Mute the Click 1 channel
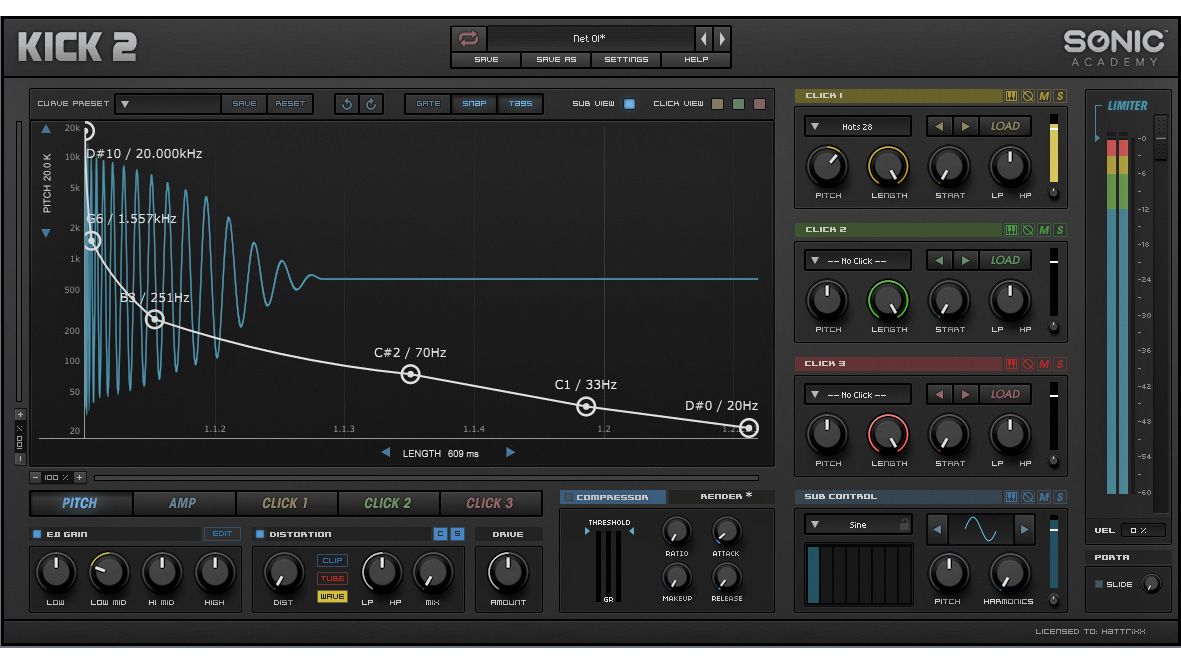Screen dimensions: 1181x664 pyautogui.click(x=1044, y=96)
